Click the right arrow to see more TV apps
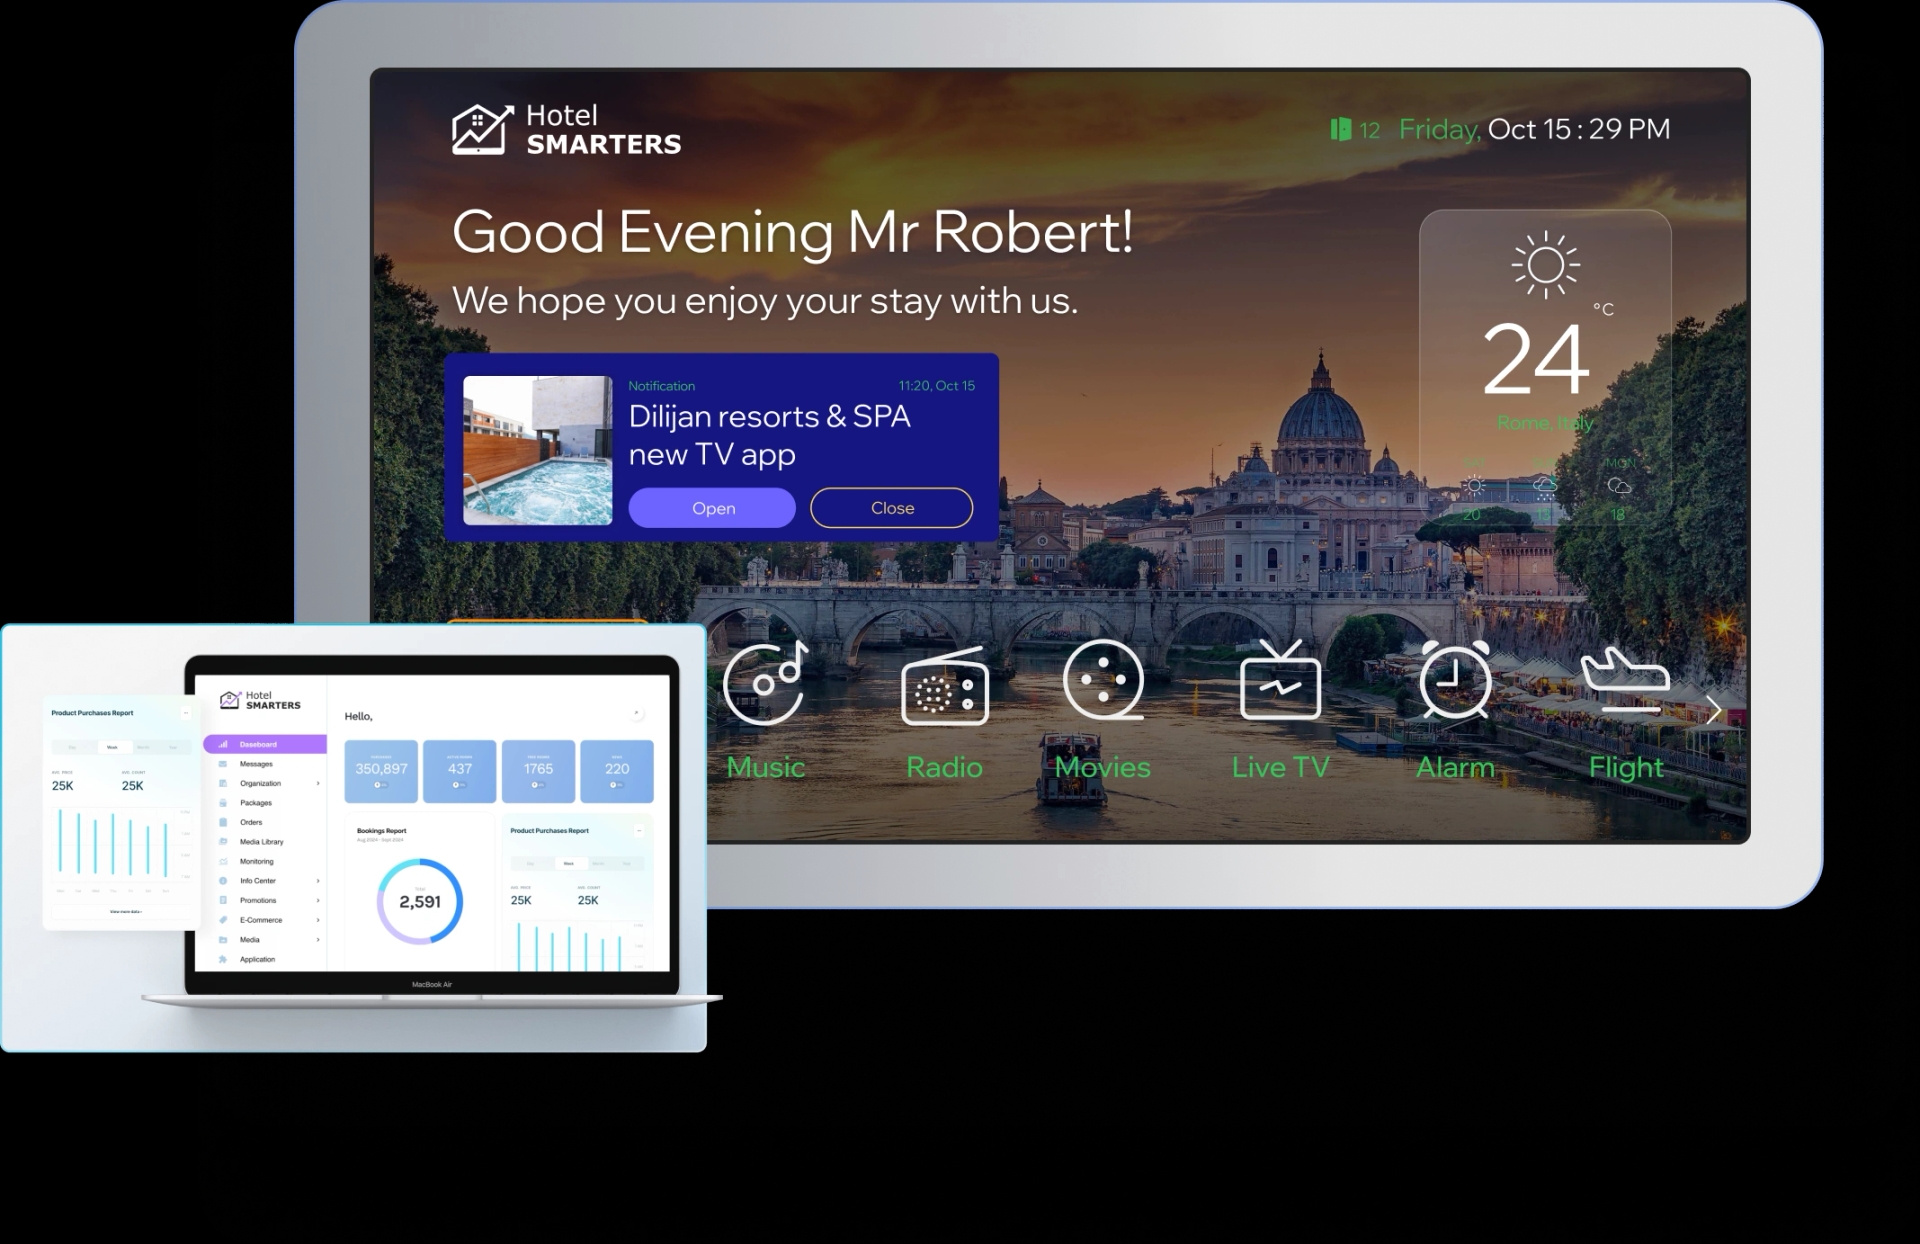 1712,710
